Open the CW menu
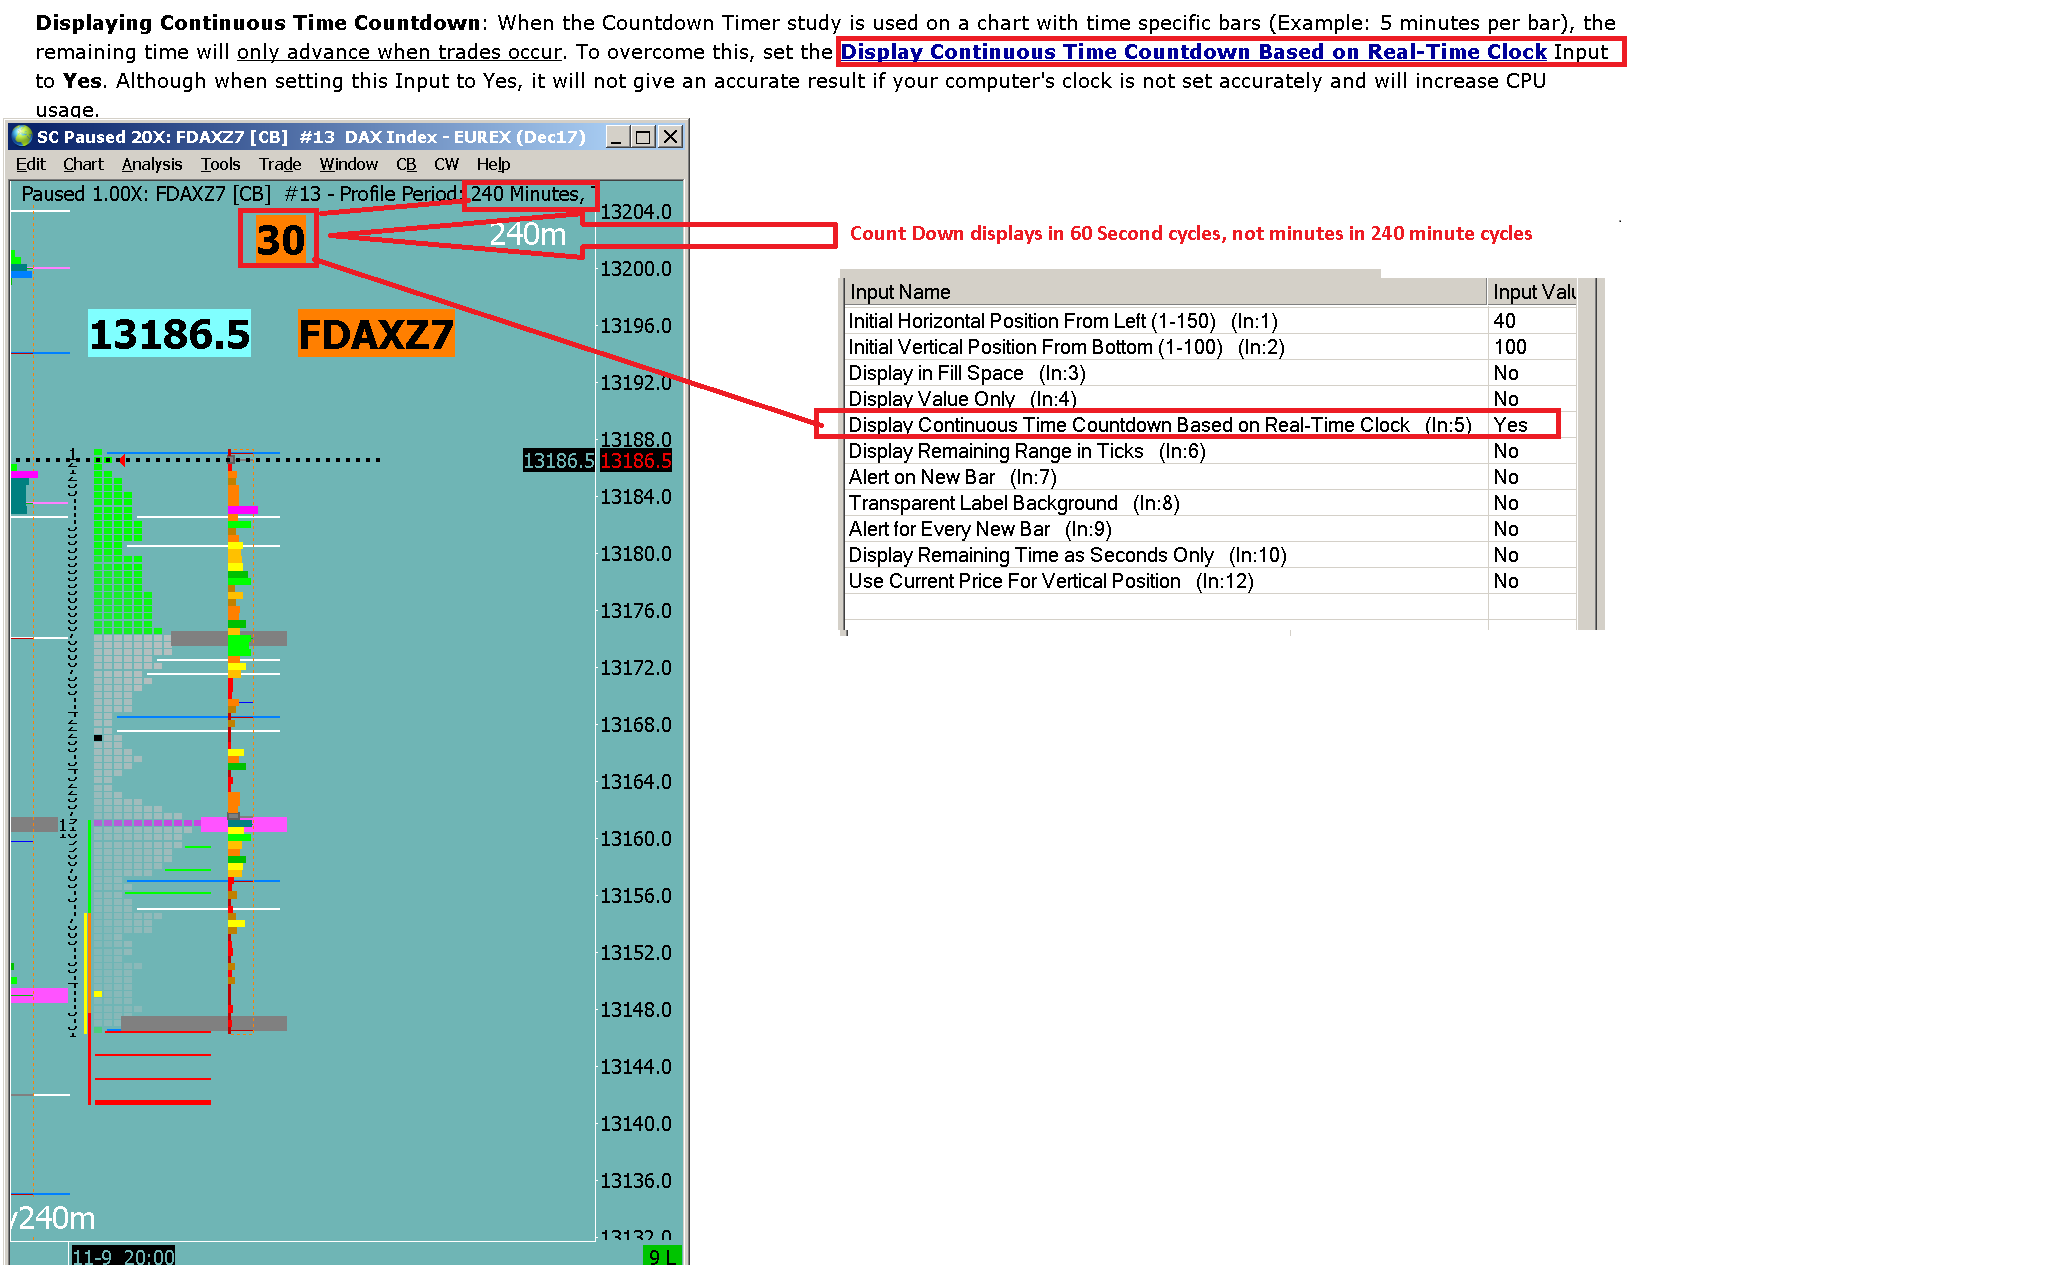 (x=446, y=164)
